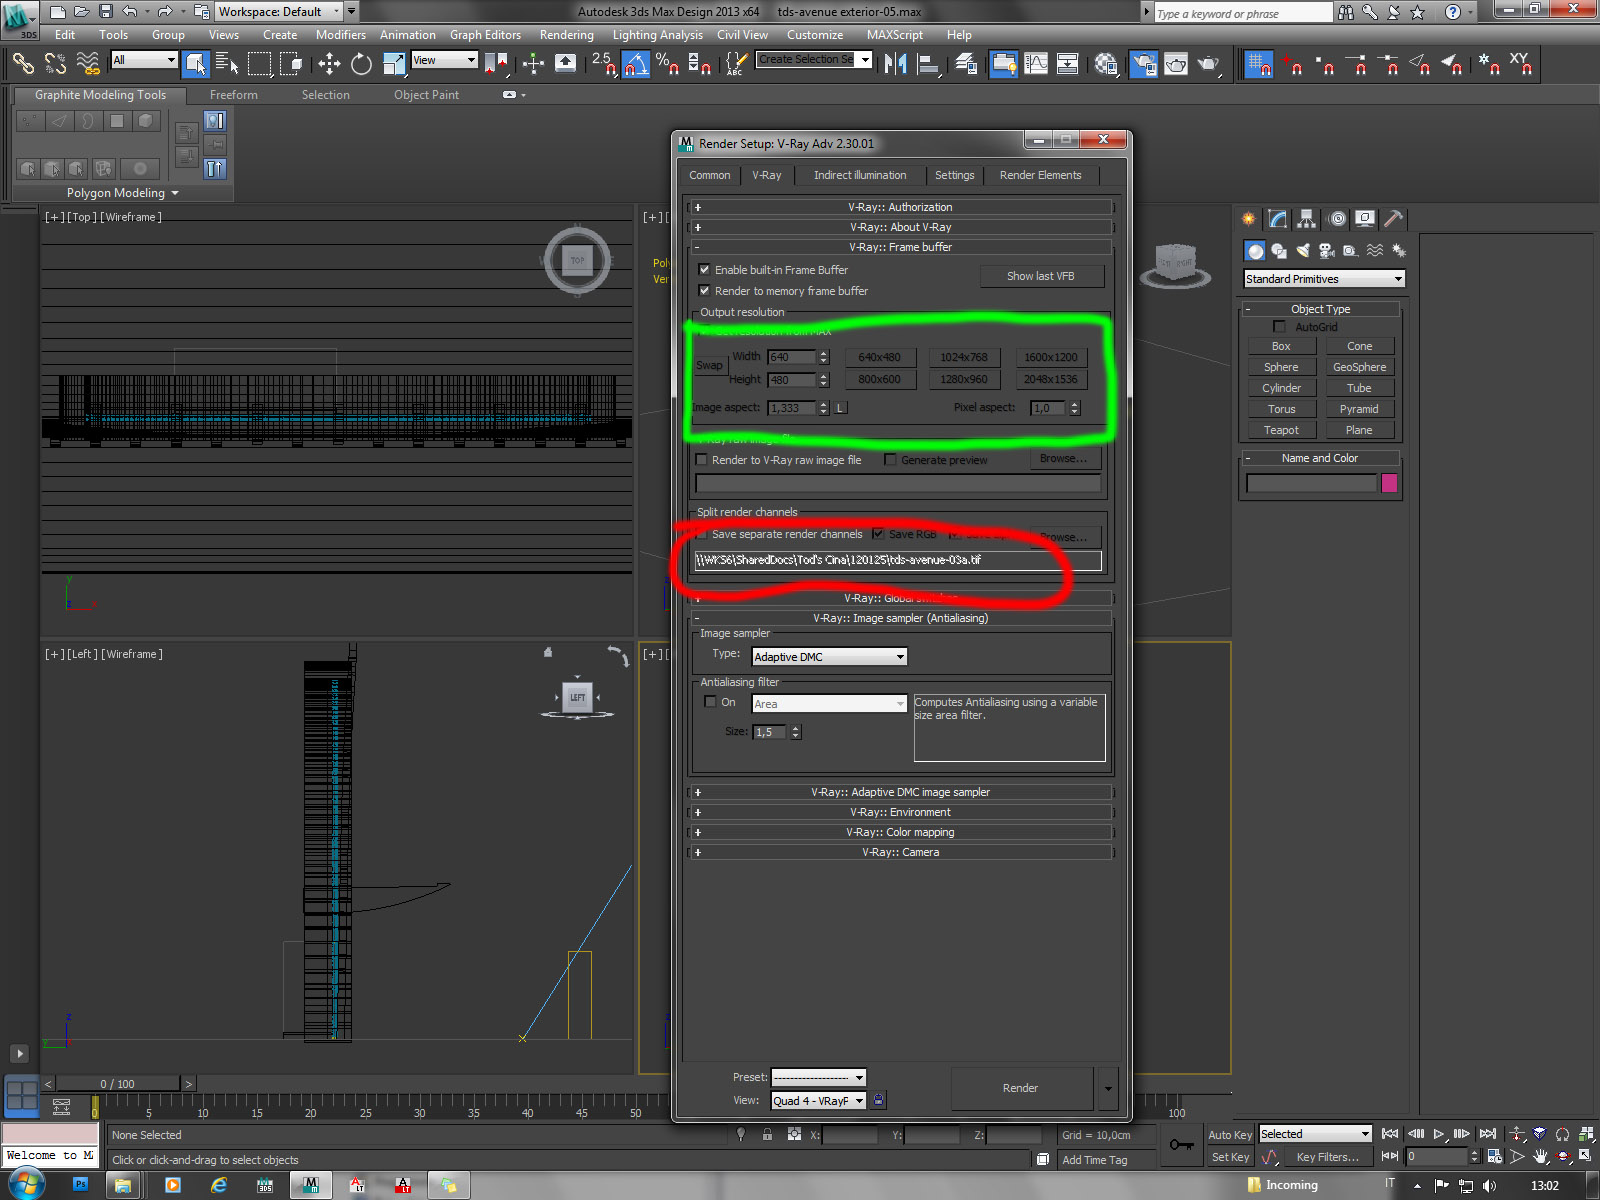Open the Utilities hammer panel icon
The image size is (1600, 1200).
1394,219
